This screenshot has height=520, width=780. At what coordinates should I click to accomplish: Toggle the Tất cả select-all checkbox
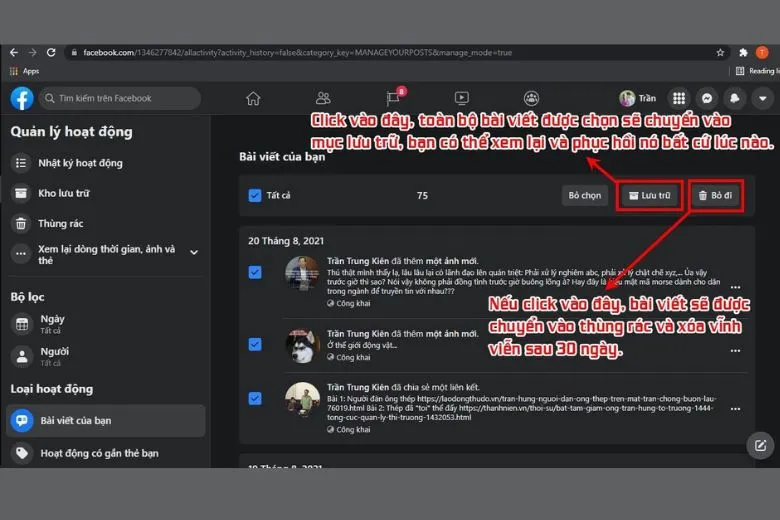pos(255,195)
